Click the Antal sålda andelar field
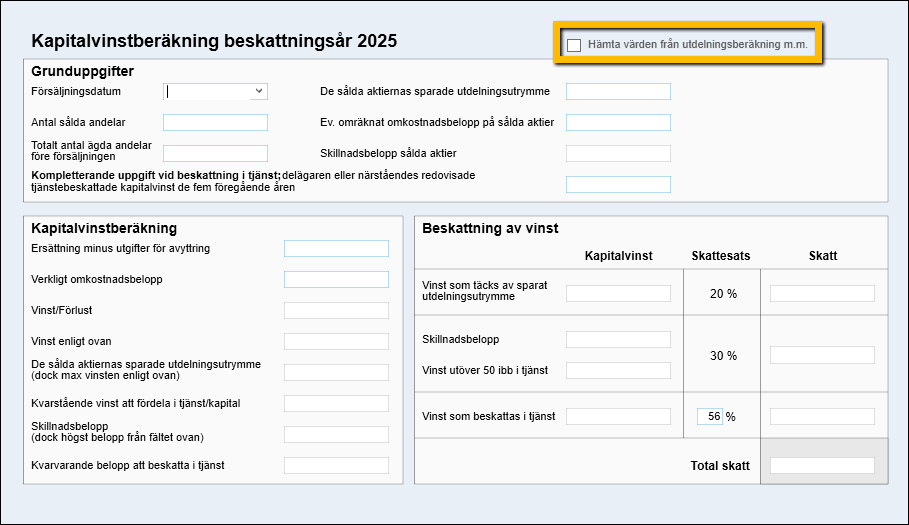Screen dimensions: 909x525 click(215, 123)
